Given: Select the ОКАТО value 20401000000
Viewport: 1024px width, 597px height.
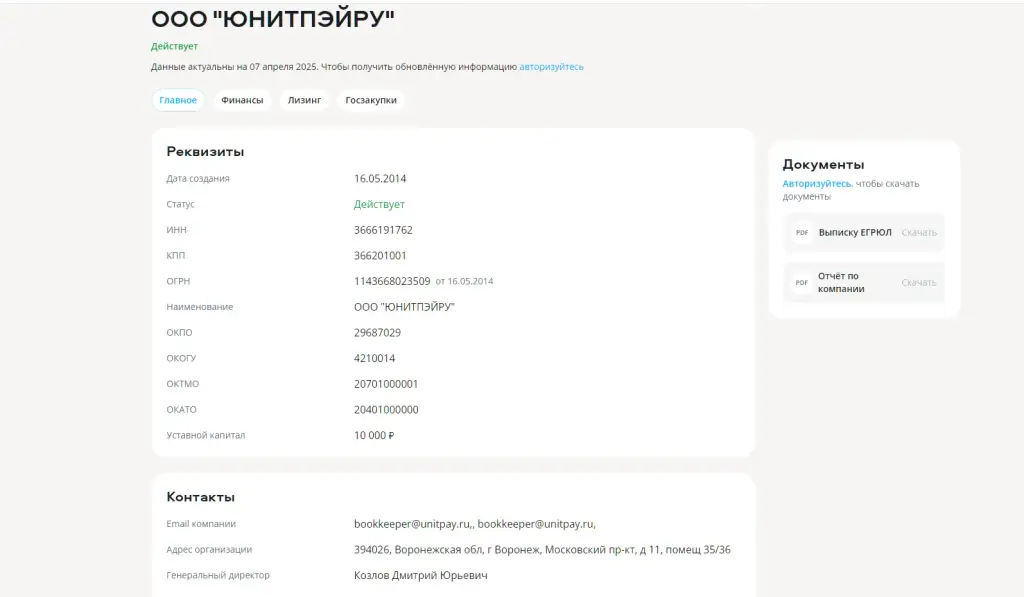Looking at the screenshot, I should tap(386, 410).
